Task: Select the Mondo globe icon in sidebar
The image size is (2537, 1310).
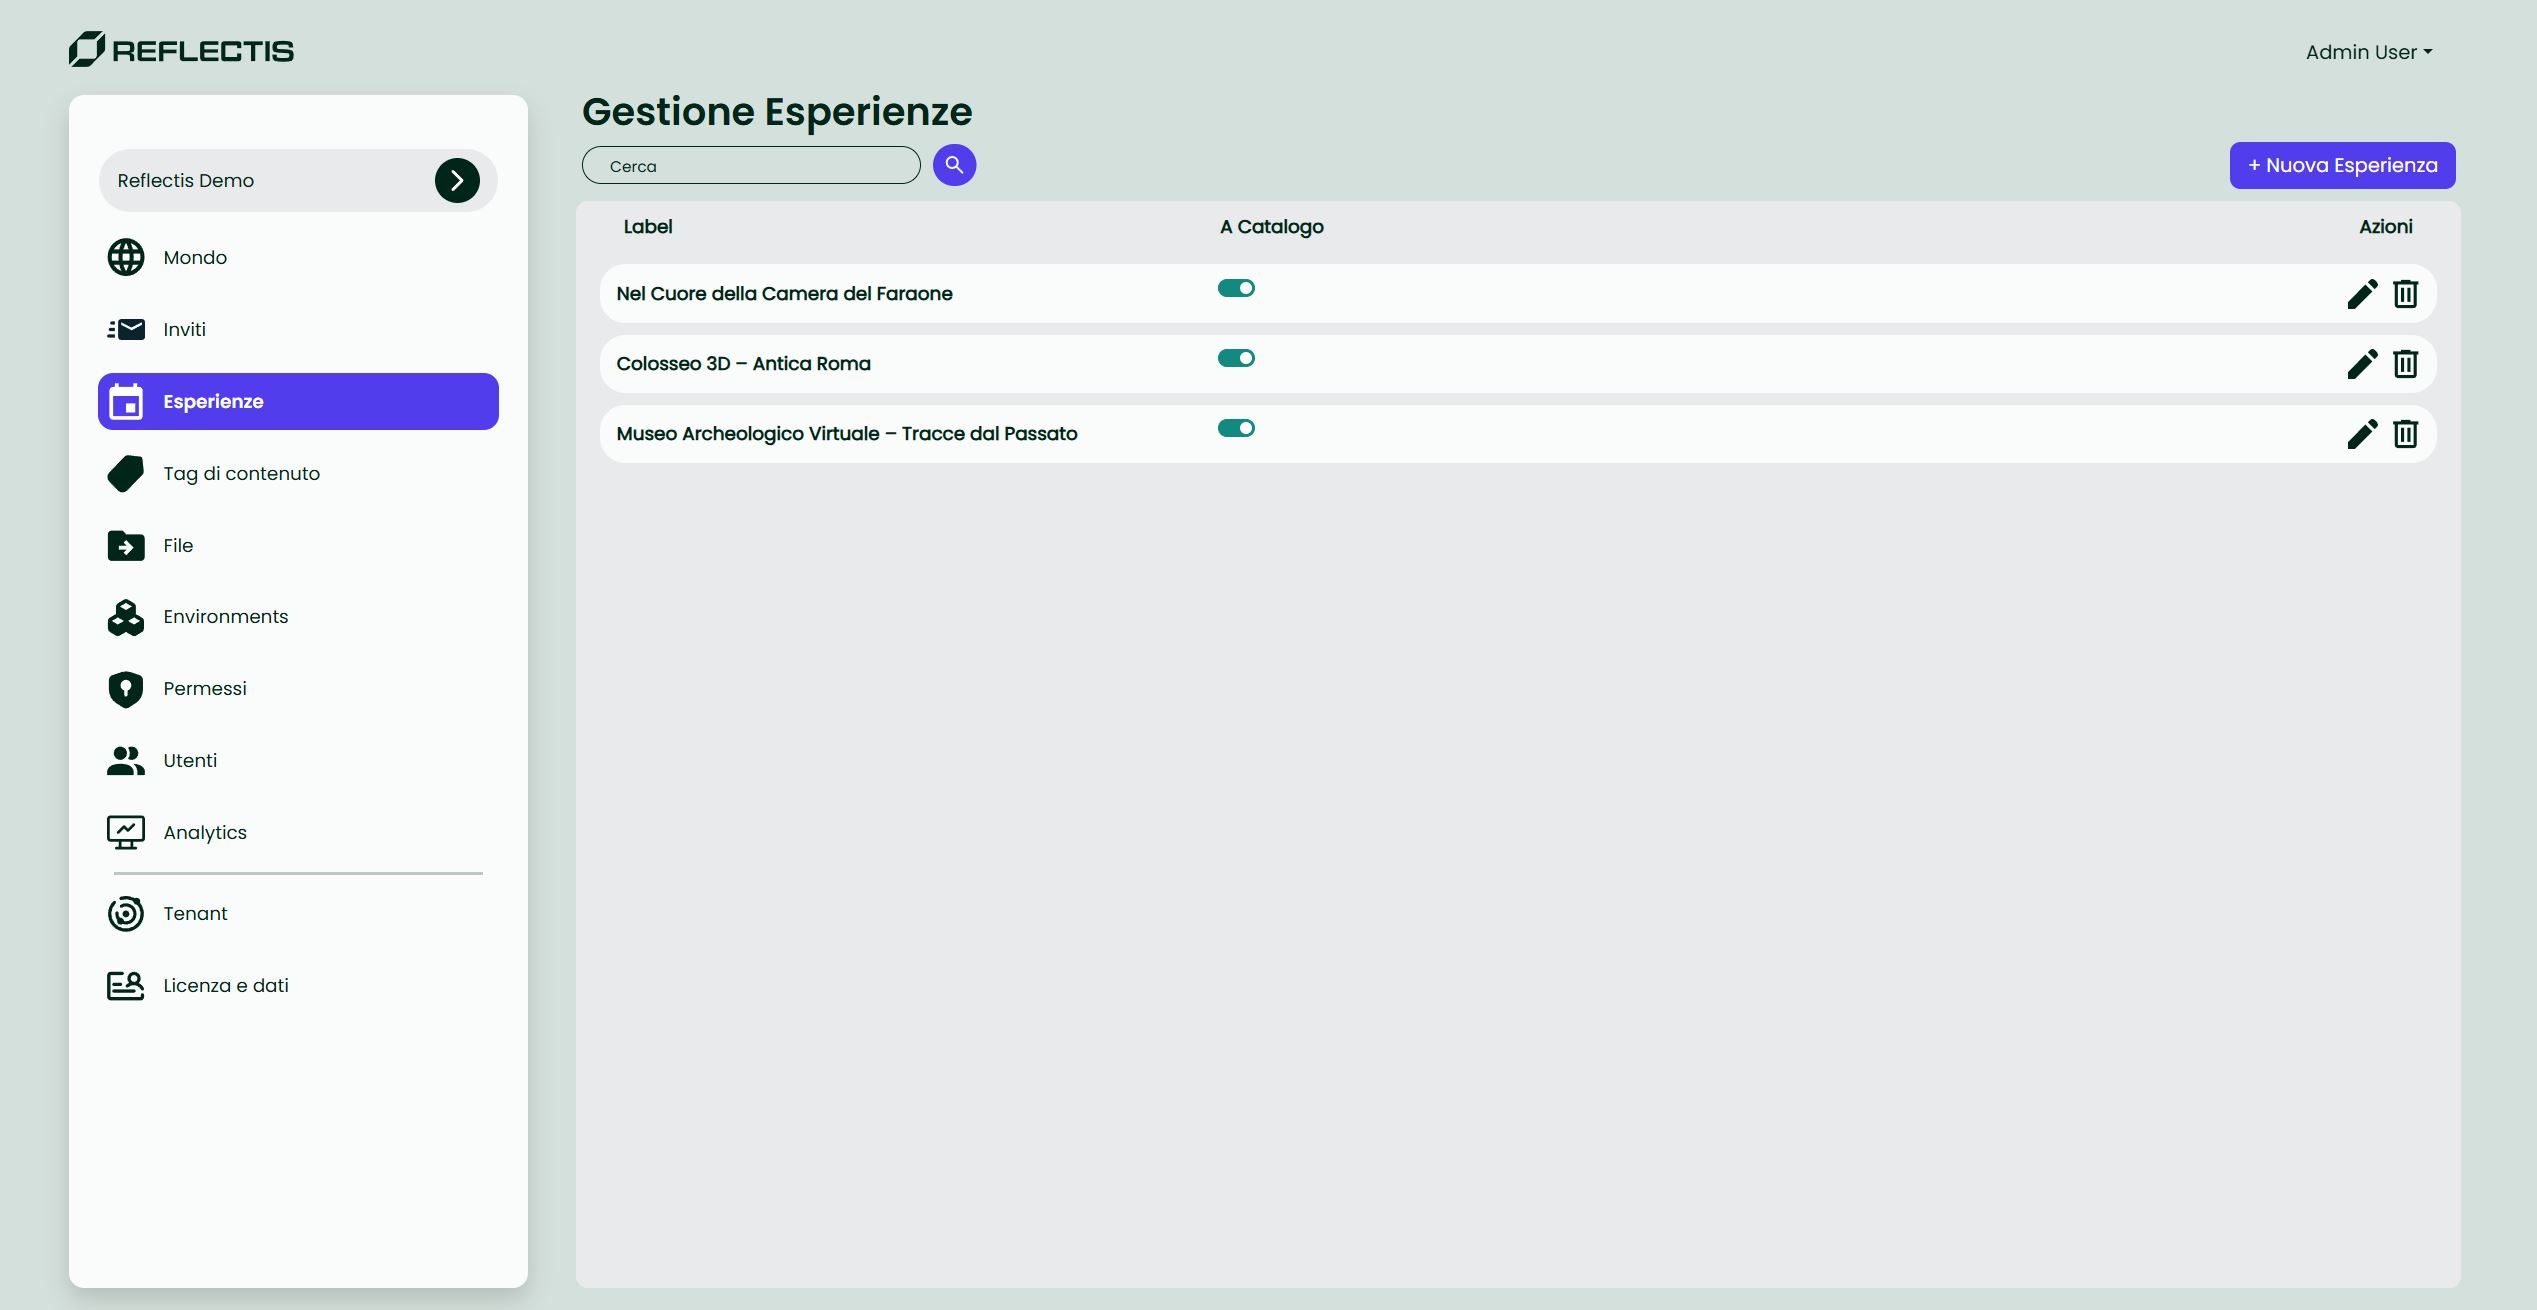Action: tap(126, 257)
